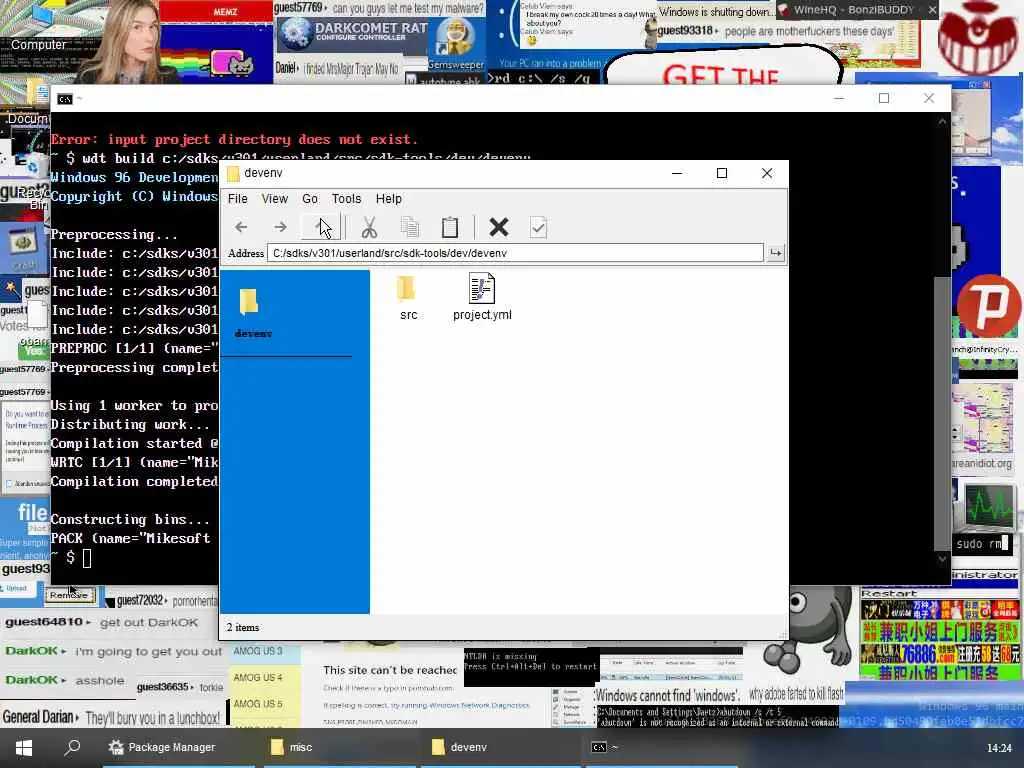Minimize the devenv explorer window
This screenshot has width=1024, height=768.
pos(677,173)
